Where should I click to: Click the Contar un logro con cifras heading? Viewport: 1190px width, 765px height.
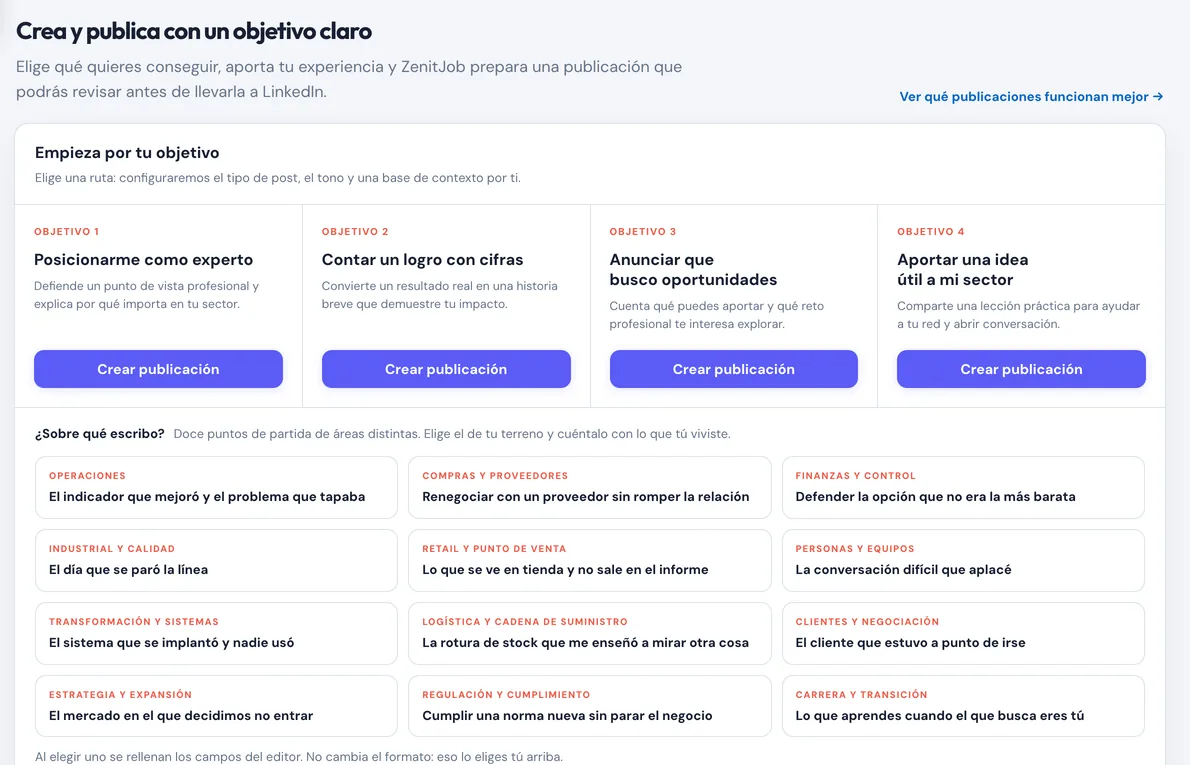coord(423,260)
